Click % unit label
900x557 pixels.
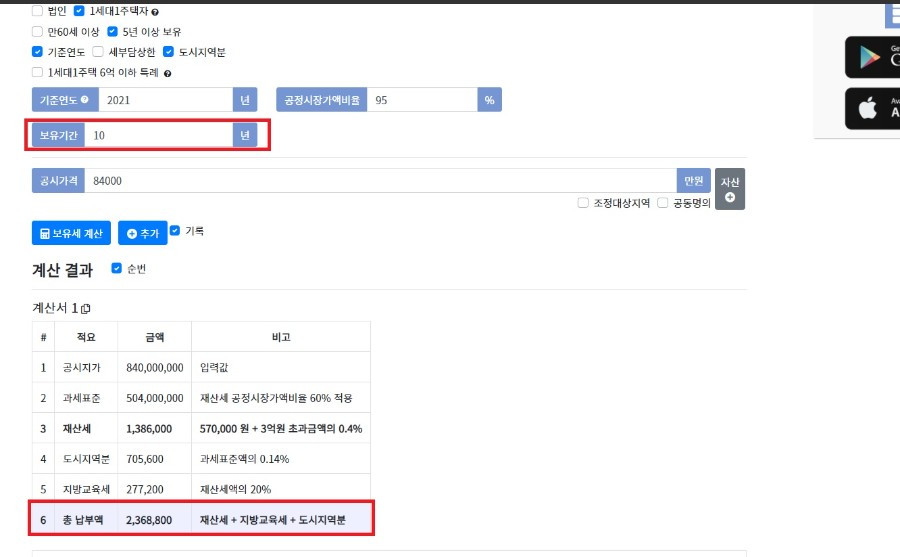point(490,100)
